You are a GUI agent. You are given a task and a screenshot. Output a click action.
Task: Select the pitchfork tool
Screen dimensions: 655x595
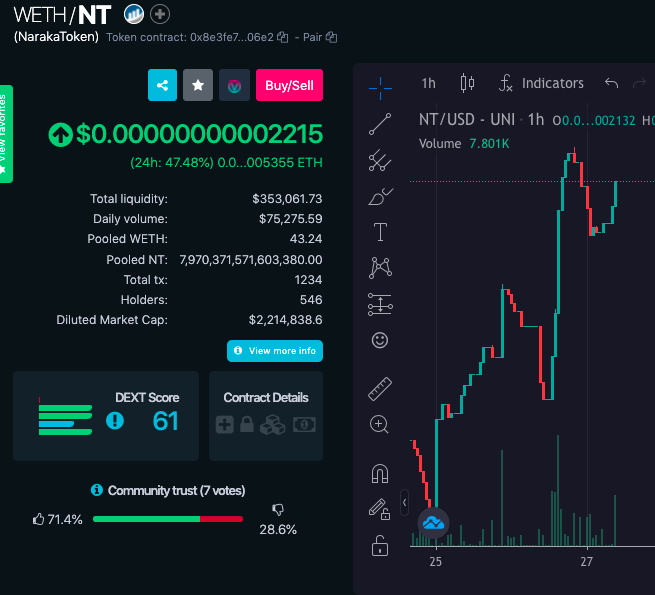click(x=380, y=160)
